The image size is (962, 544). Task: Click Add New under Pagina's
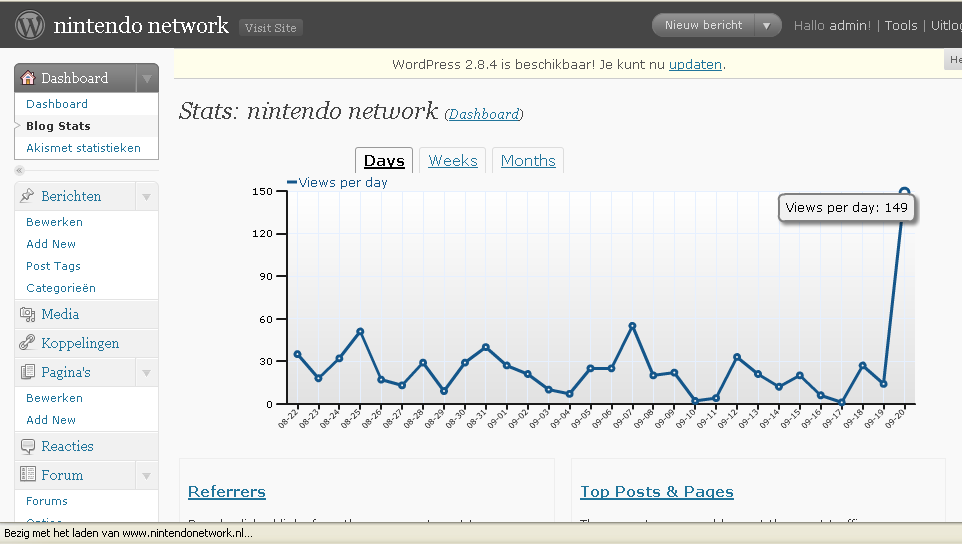coord(51,420)
